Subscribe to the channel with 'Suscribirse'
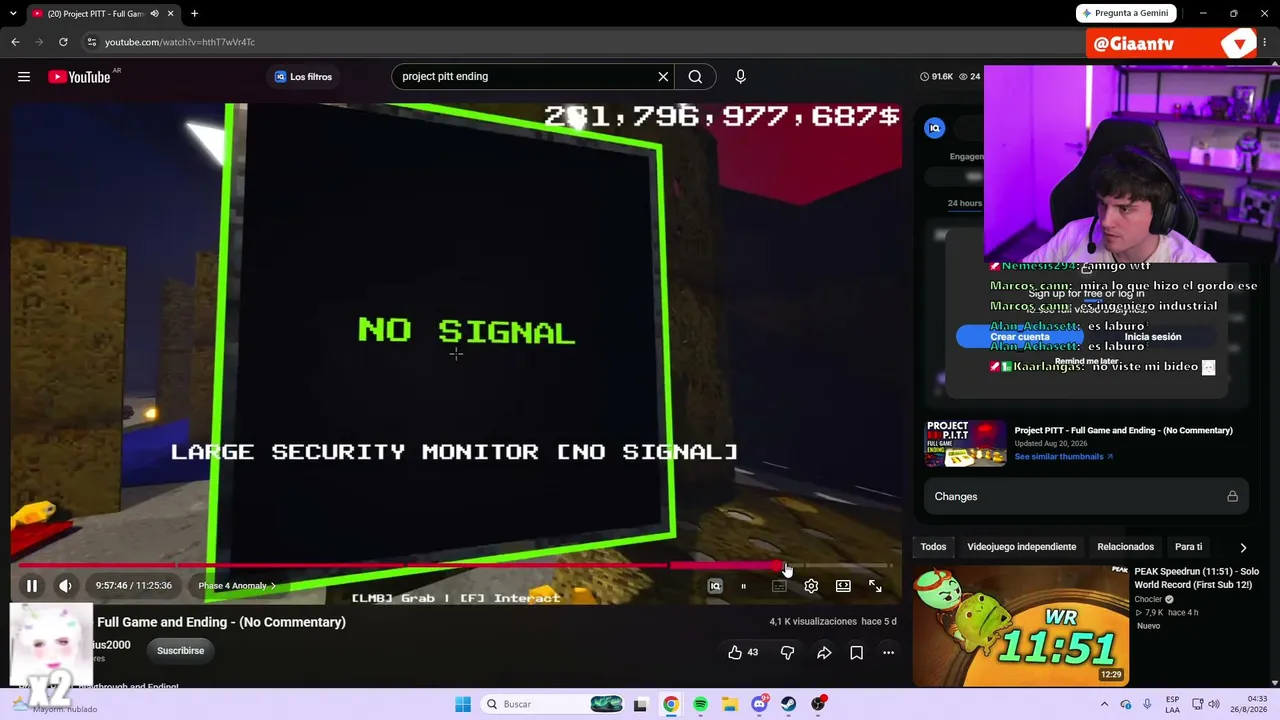1280x720 pixels. coord(180,651)
